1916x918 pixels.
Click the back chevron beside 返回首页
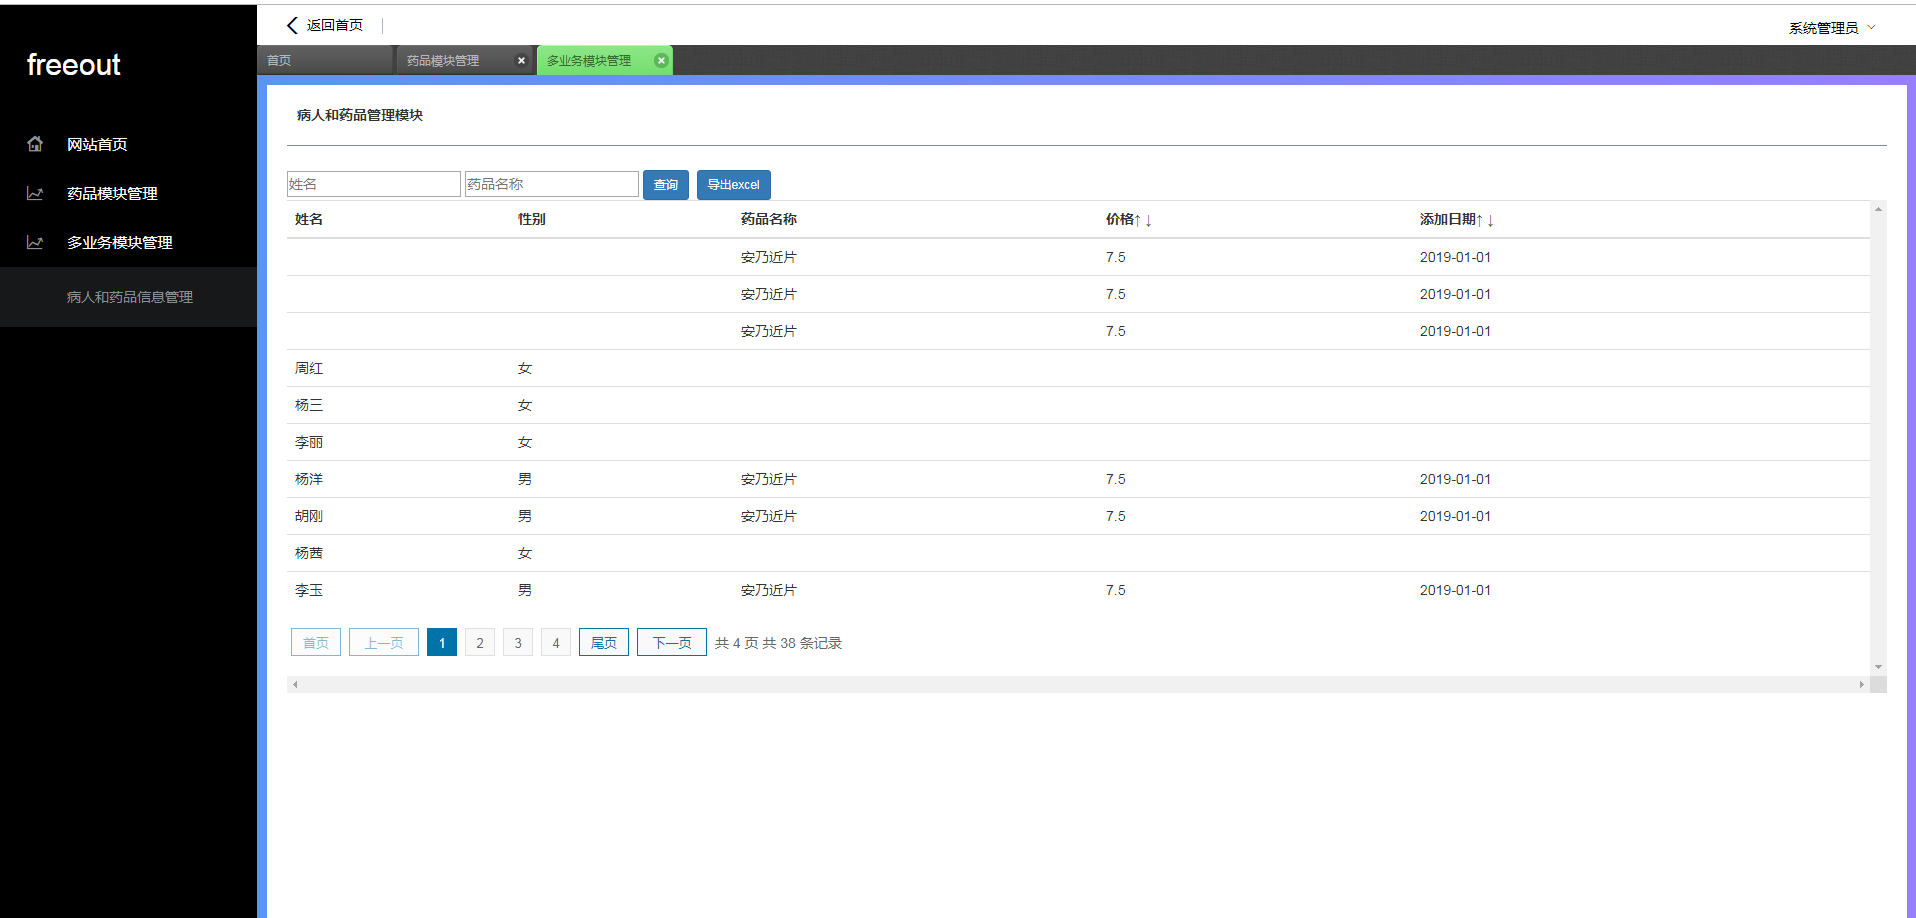292,25
